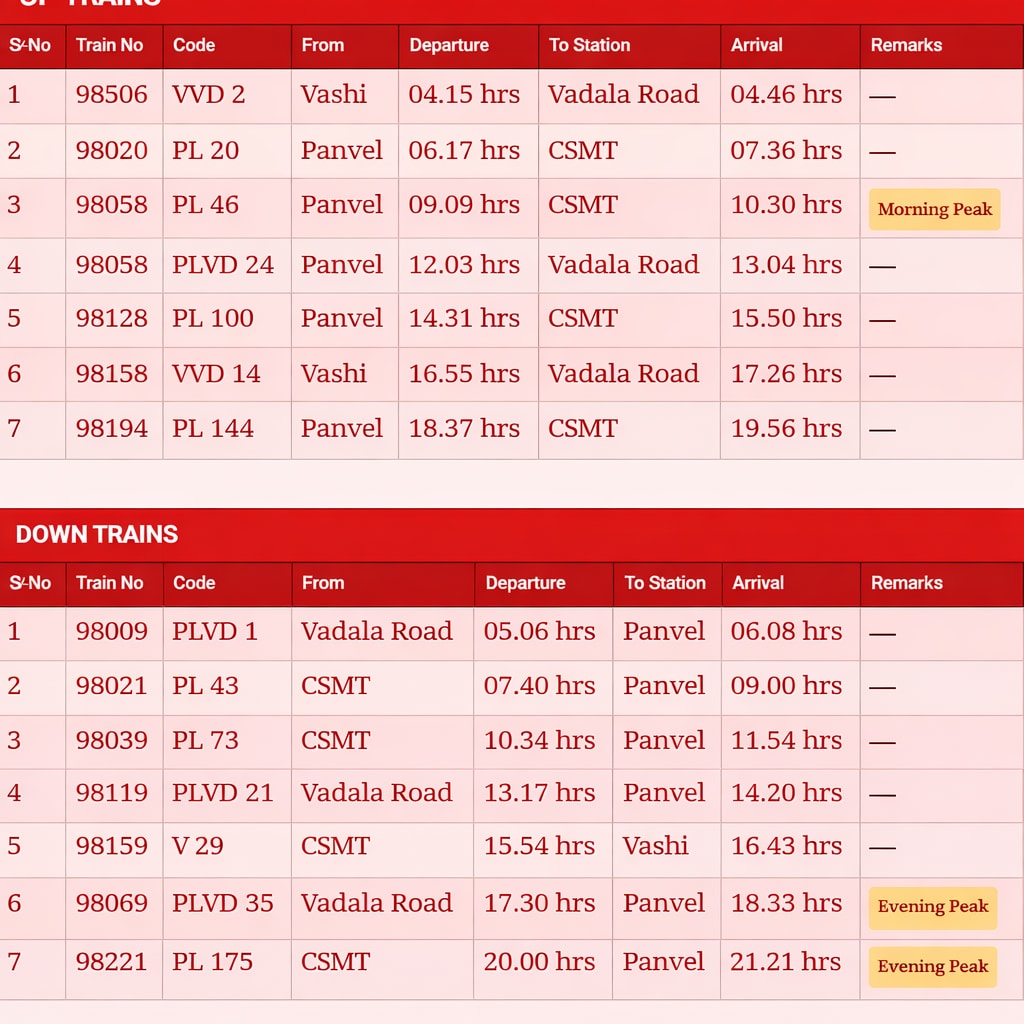1024x1024 pixels.
Task: Click train number 98506
Action: click(x=111, y=95)
